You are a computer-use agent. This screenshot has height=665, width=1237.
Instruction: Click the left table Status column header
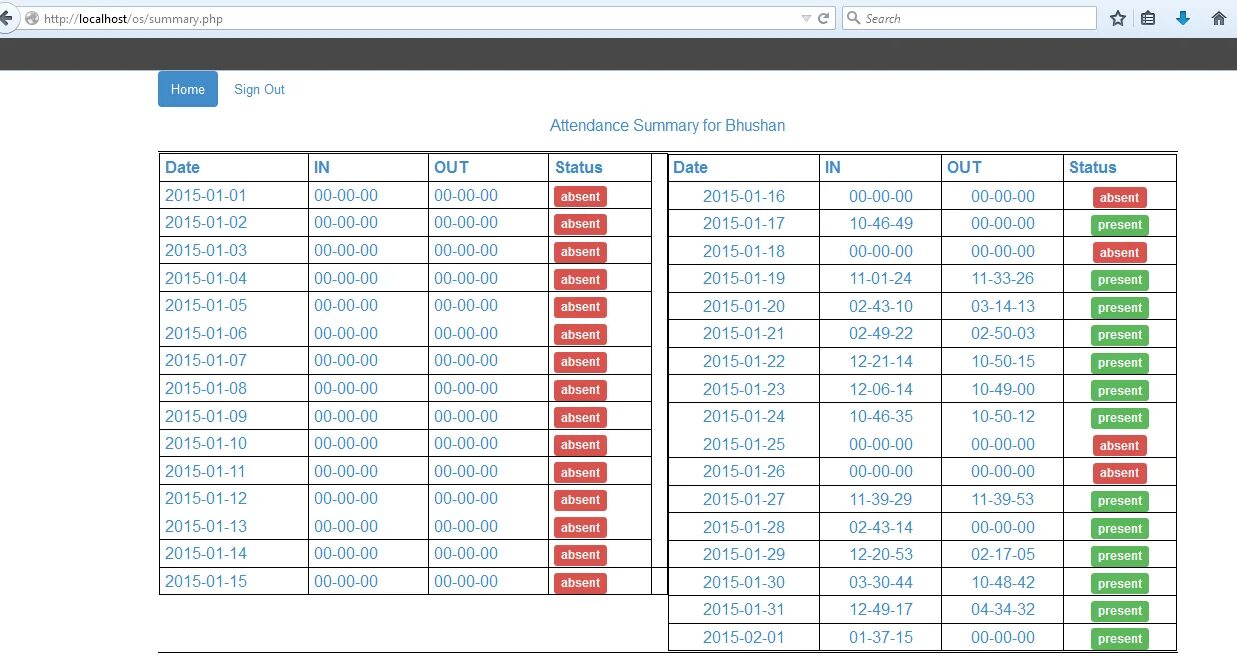tap(579, 167)
